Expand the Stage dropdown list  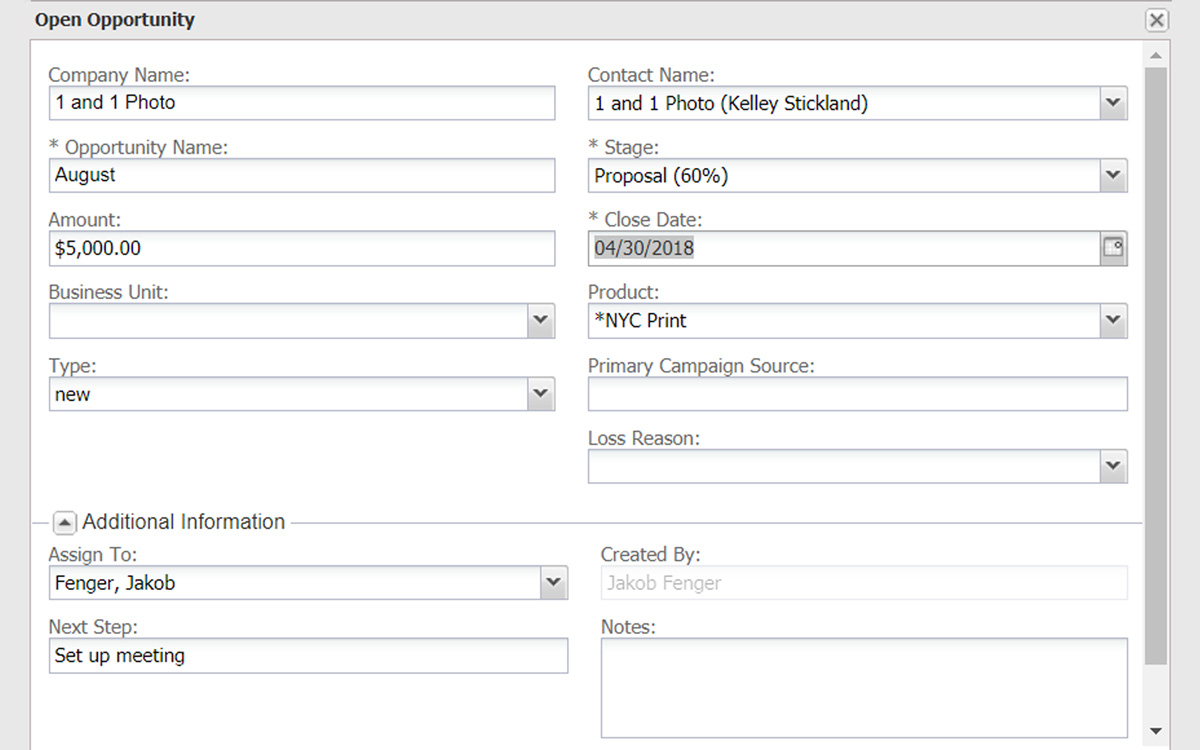[1113, 176]
